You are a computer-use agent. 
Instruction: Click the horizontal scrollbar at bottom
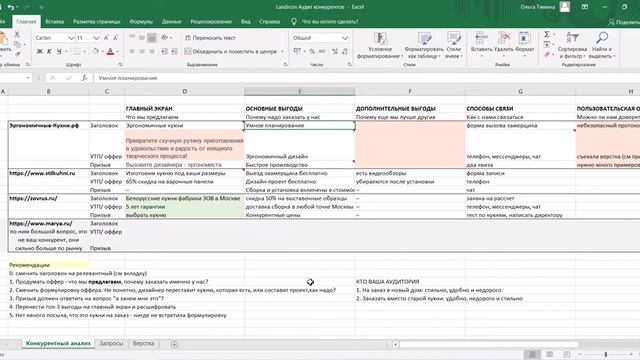(x=489, y=344)
